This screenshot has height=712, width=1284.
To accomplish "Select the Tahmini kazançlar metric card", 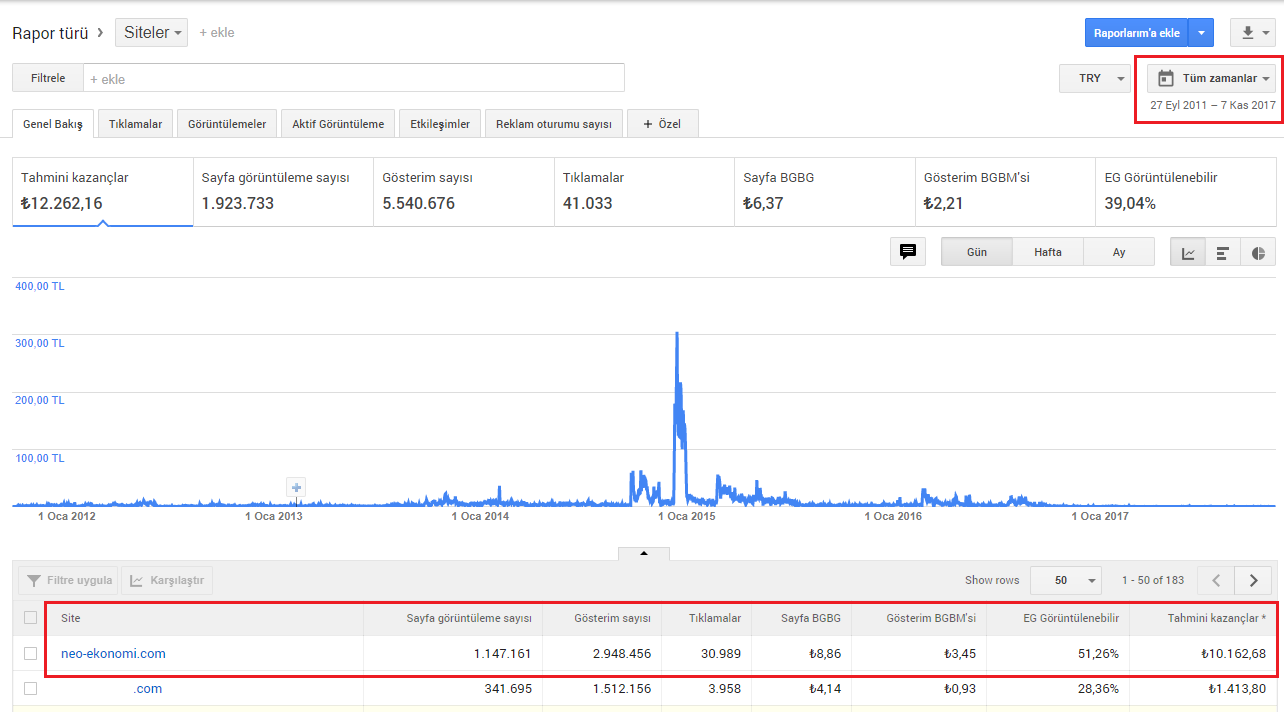I will tap(102, 191).
